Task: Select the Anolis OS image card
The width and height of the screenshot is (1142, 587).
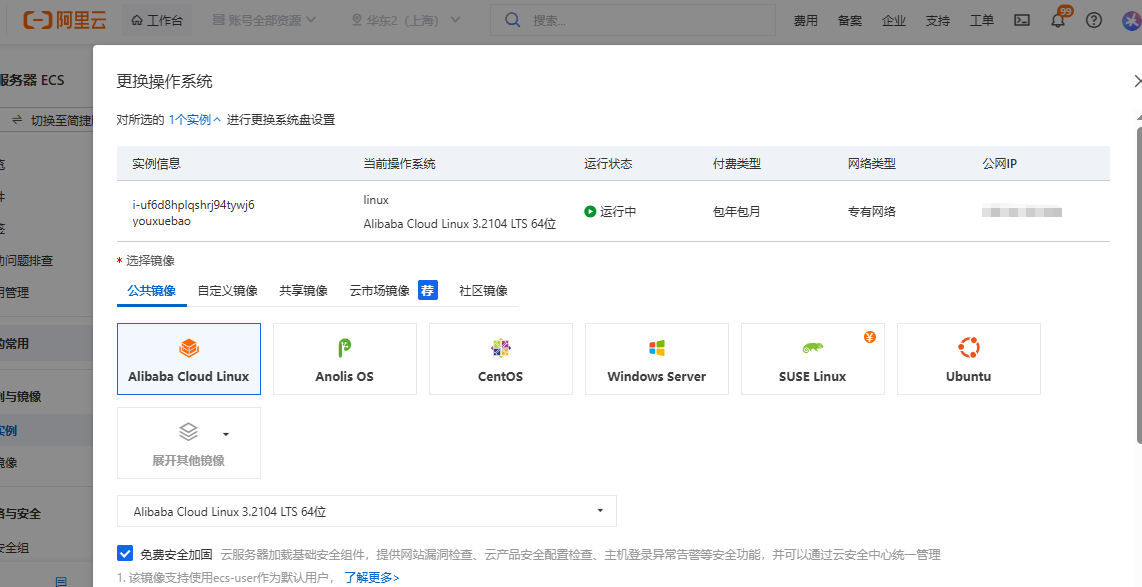Action: (344, 358)
